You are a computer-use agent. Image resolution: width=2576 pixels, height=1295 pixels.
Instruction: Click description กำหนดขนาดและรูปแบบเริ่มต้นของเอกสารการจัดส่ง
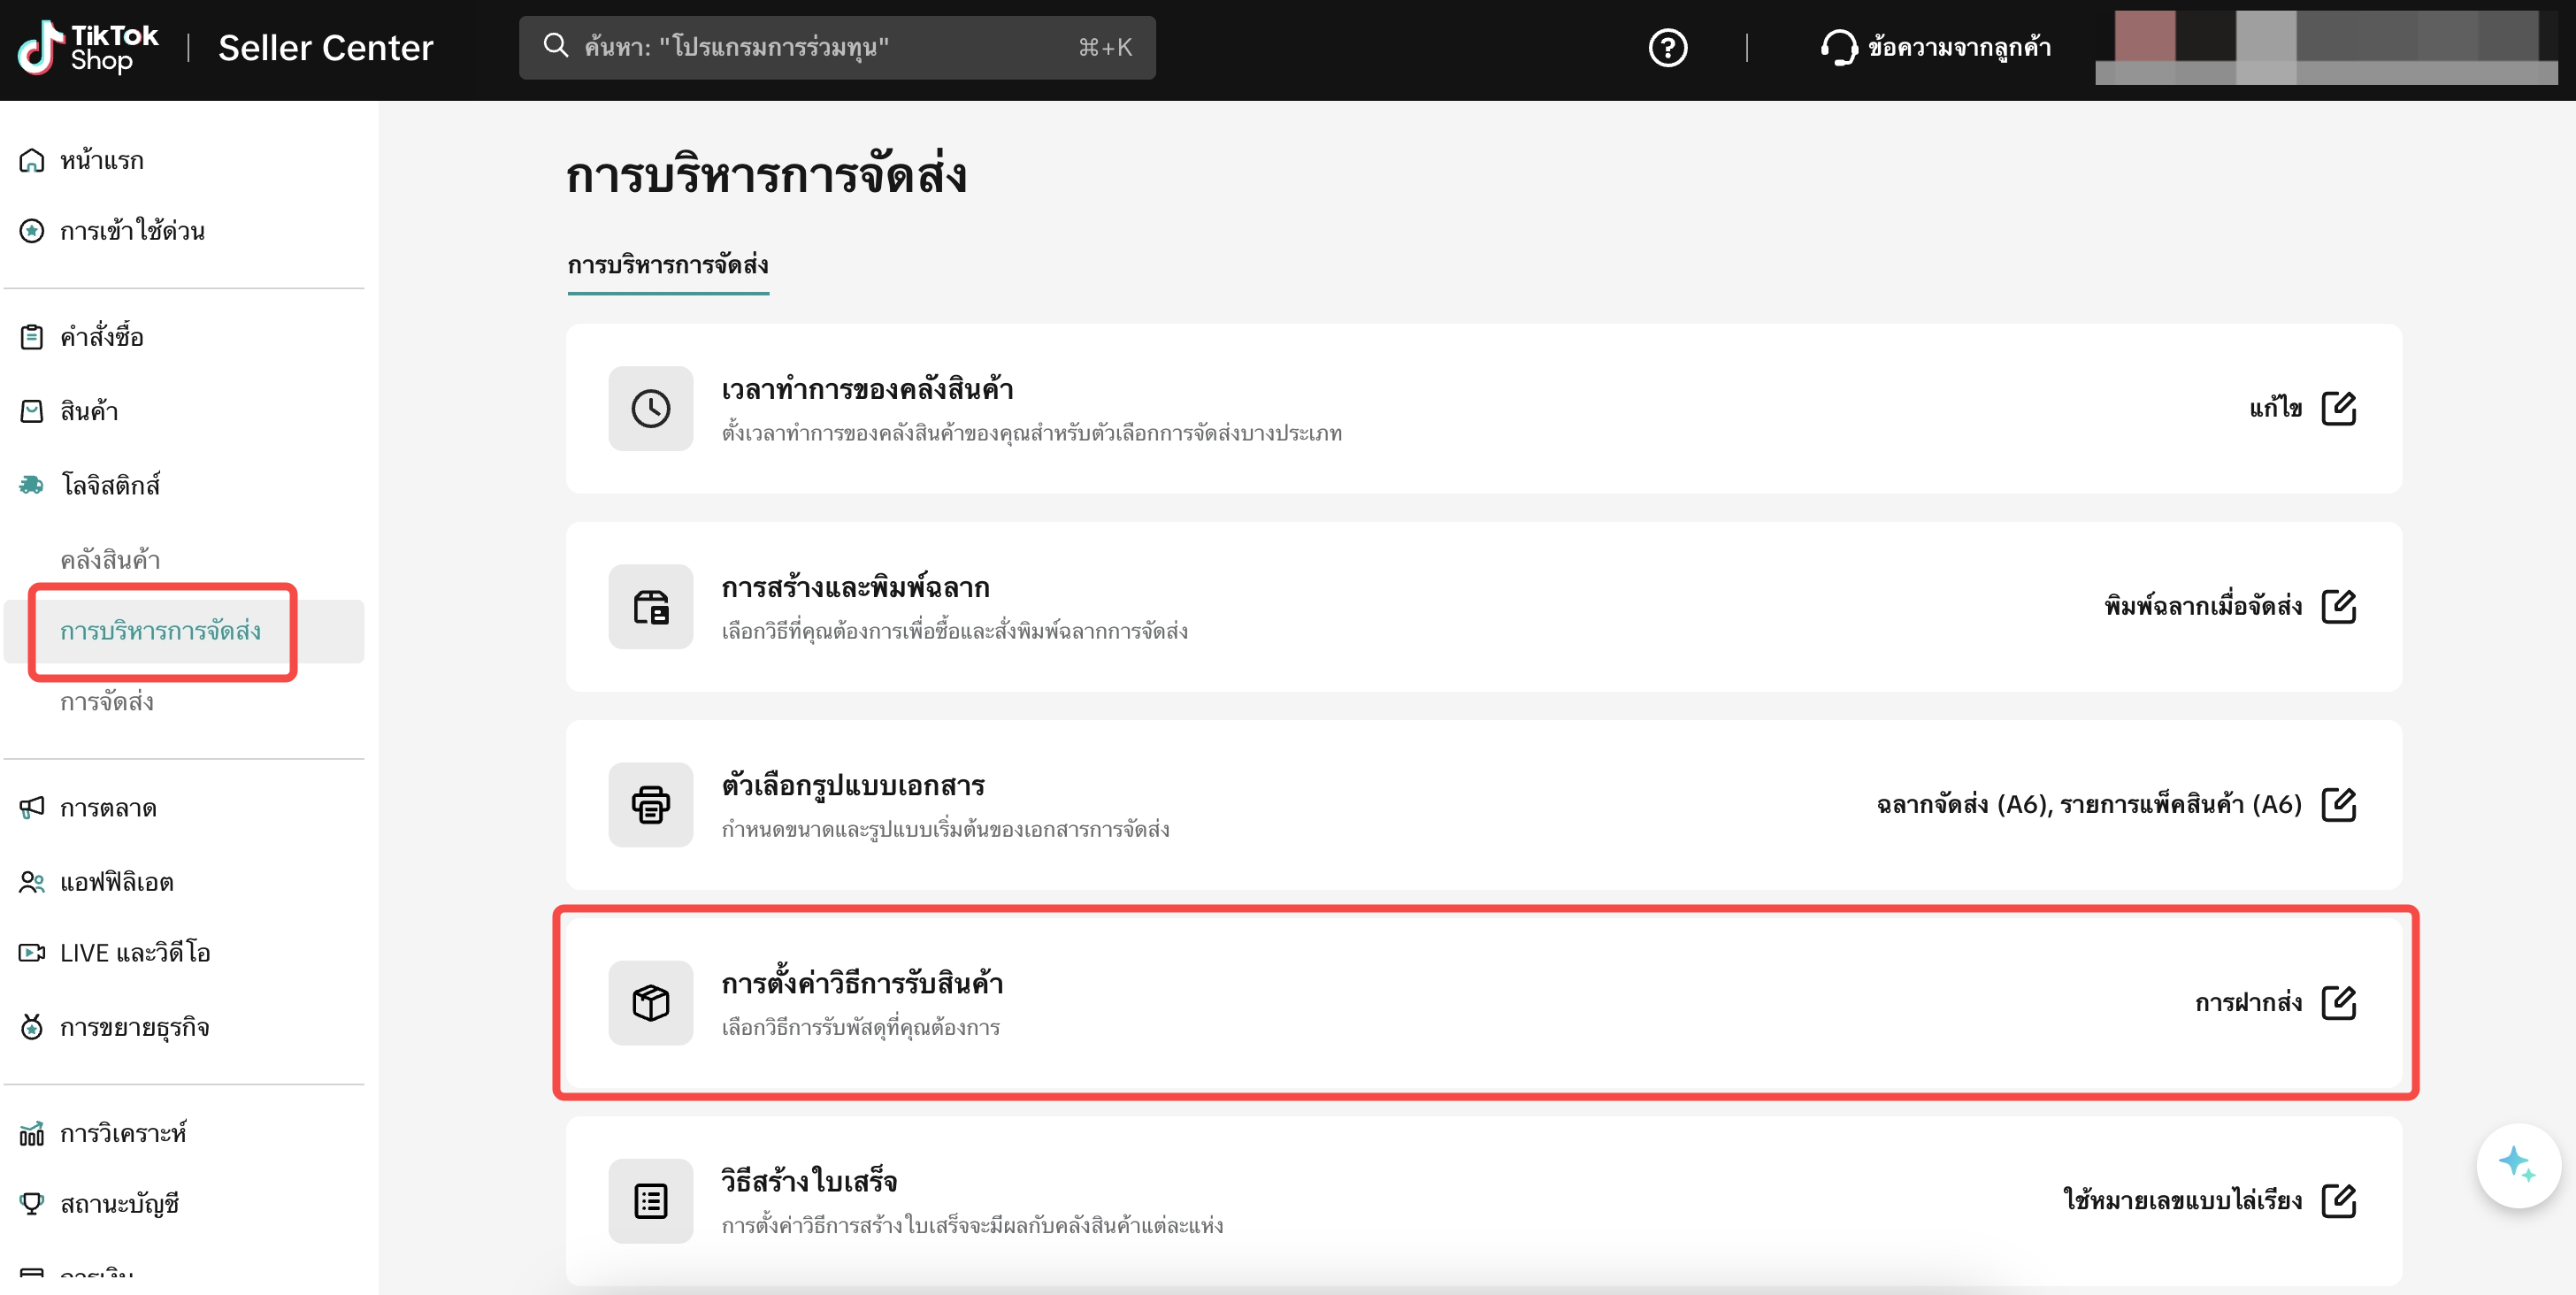945,829
